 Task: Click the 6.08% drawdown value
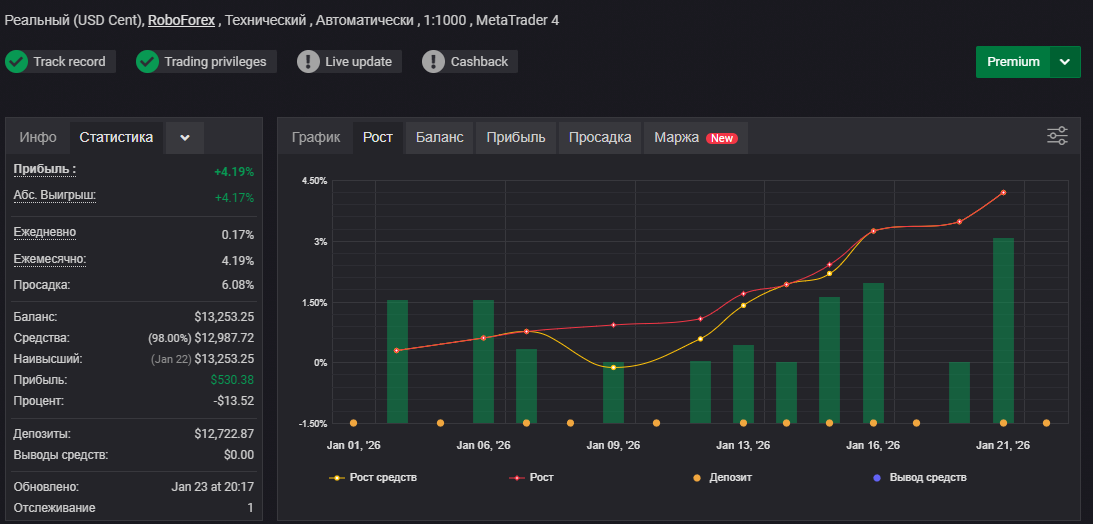(x=238, y=285)
